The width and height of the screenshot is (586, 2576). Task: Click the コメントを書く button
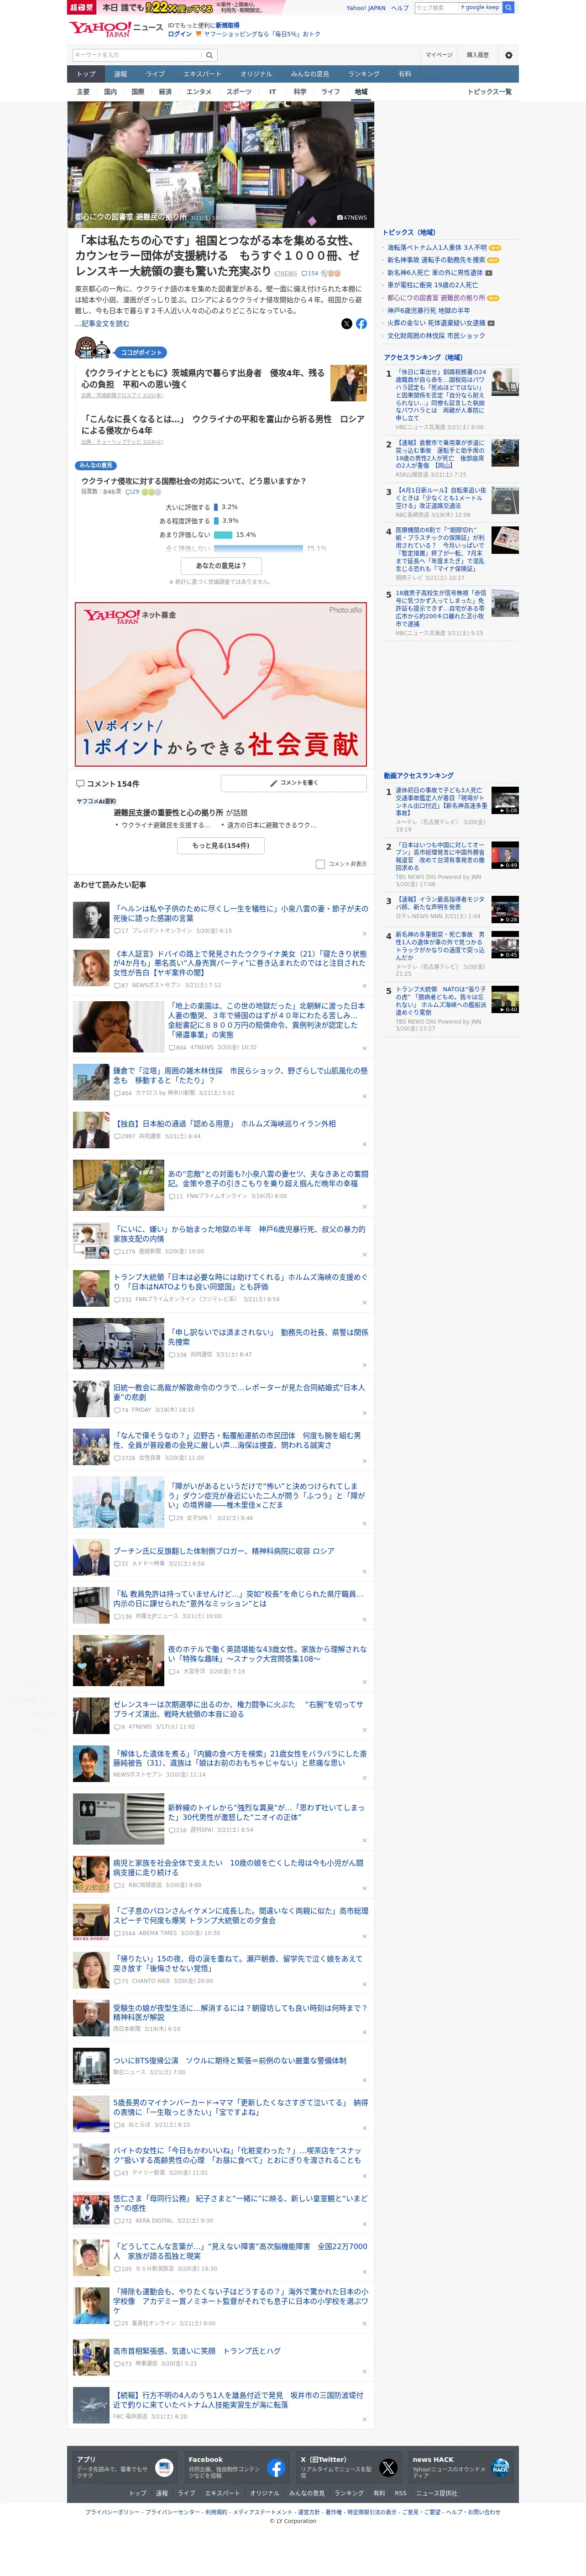[x=294, y=783]
